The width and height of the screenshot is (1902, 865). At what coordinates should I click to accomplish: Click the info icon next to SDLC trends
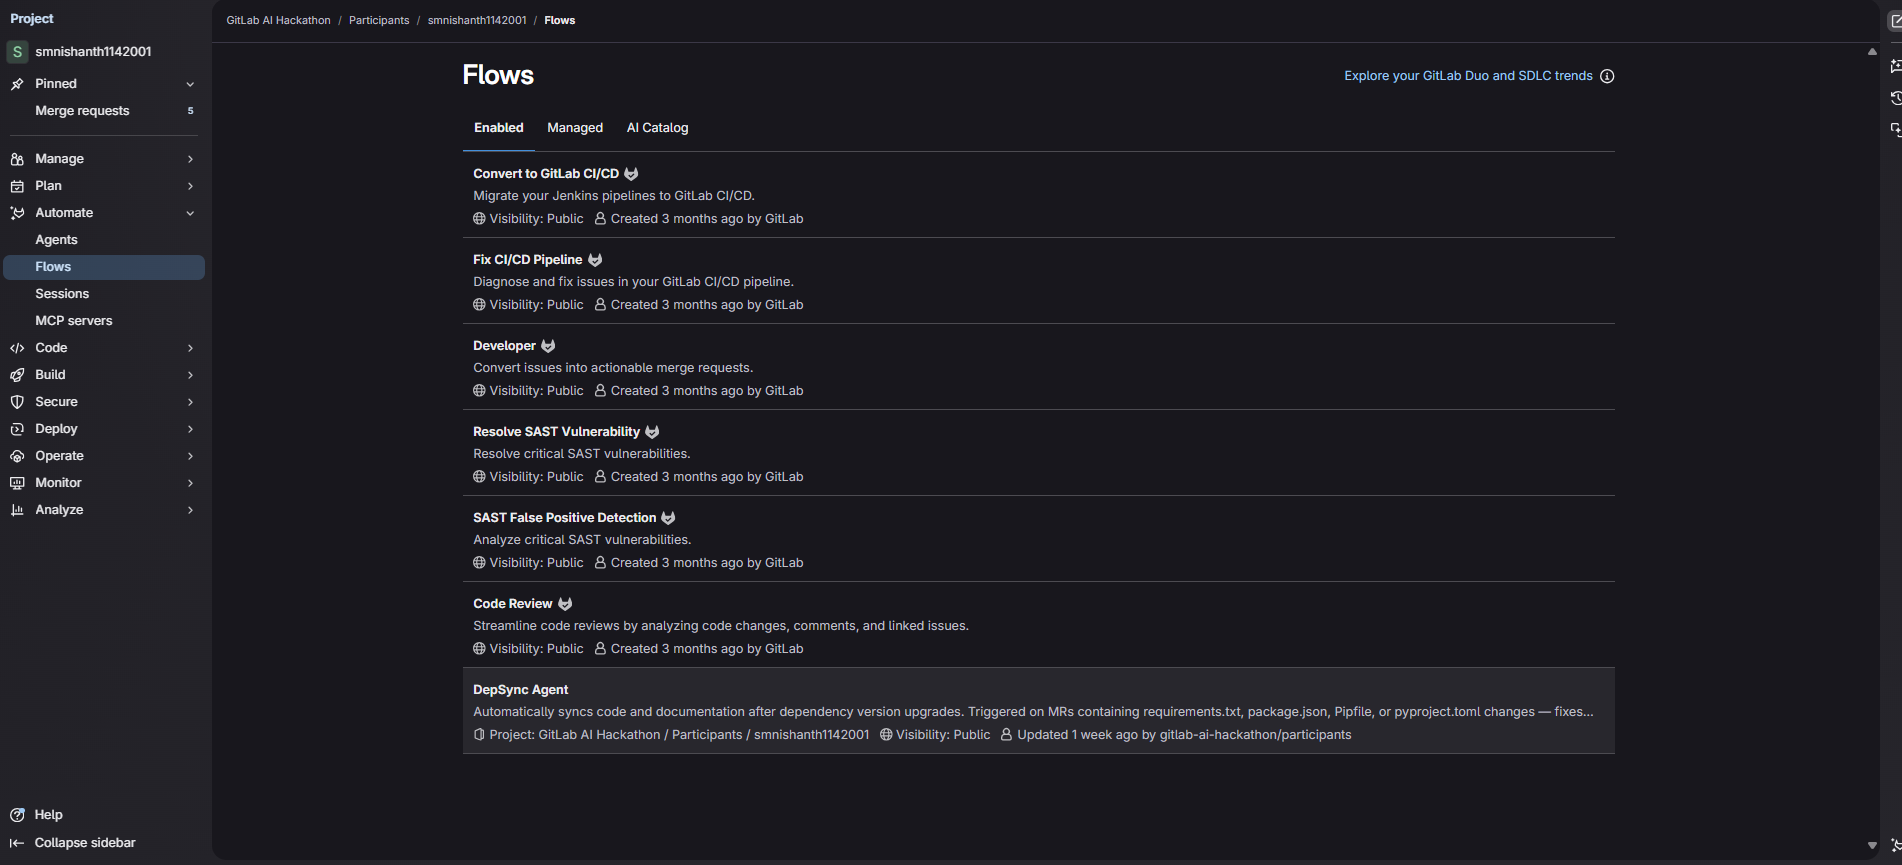coord(1607,76)
